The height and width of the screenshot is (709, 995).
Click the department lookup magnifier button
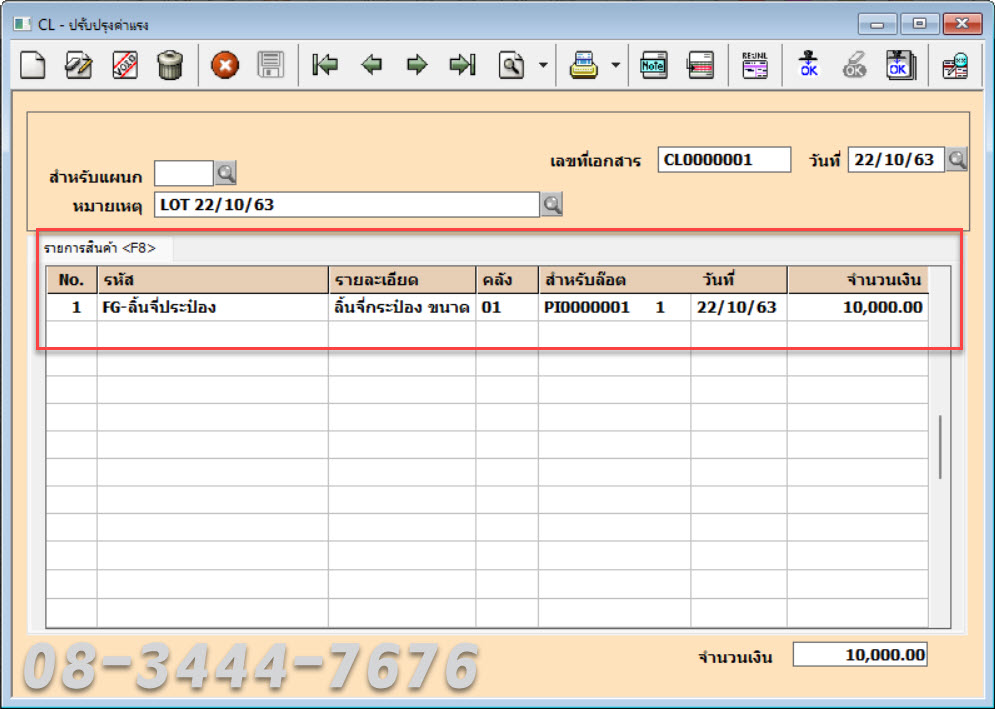click(x=226, y=173)
